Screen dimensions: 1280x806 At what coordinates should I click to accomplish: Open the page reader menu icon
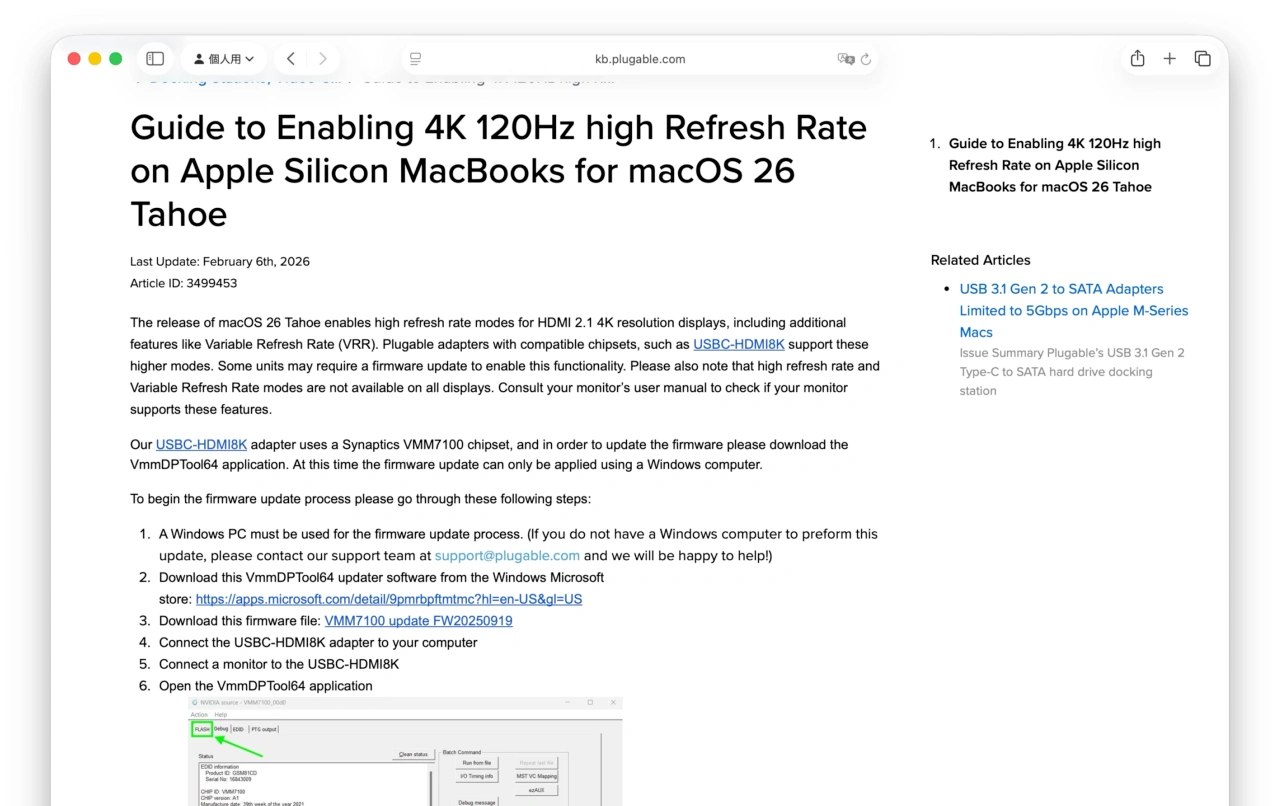[415, 59]
